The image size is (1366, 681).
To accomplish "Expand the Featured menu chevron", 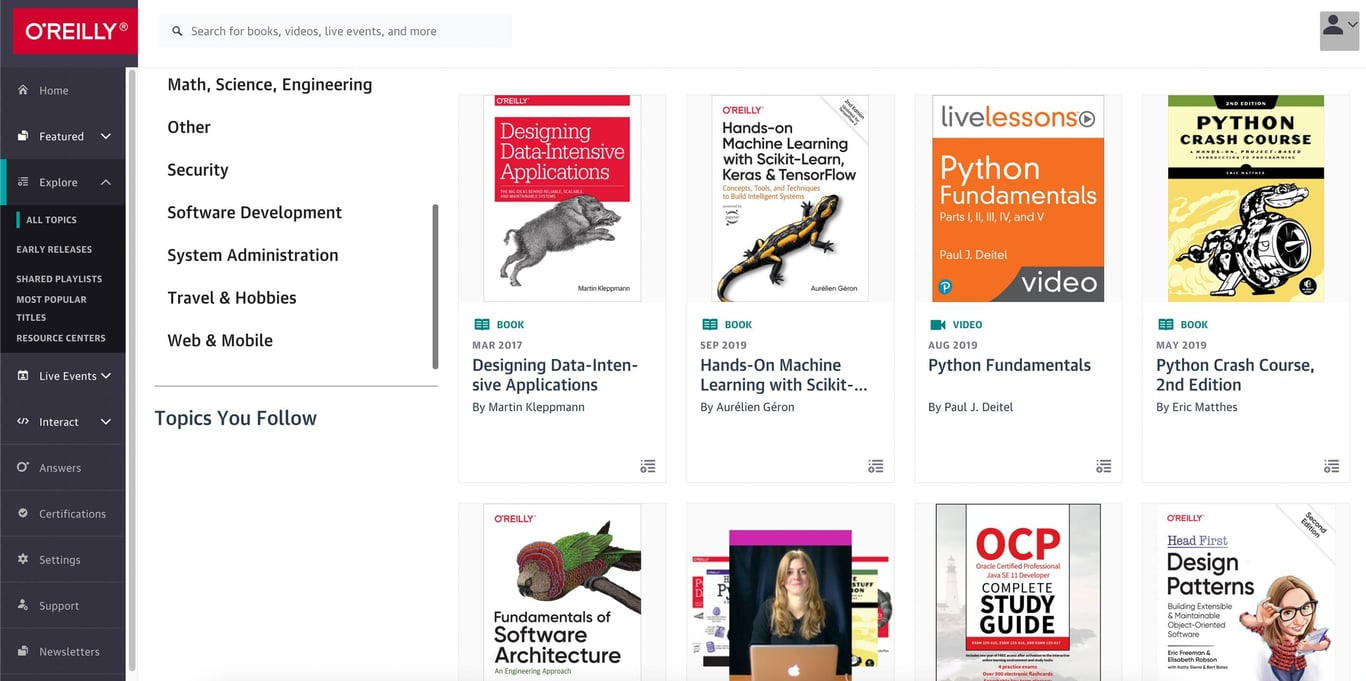I will (106, 136).
